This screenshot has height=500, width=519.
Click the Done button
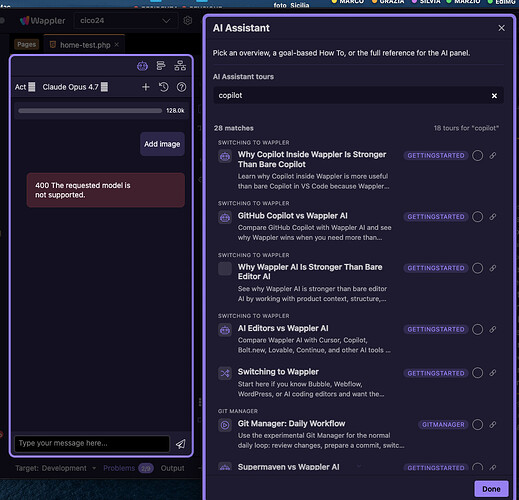pyautogui.click(x=491, y=489)
